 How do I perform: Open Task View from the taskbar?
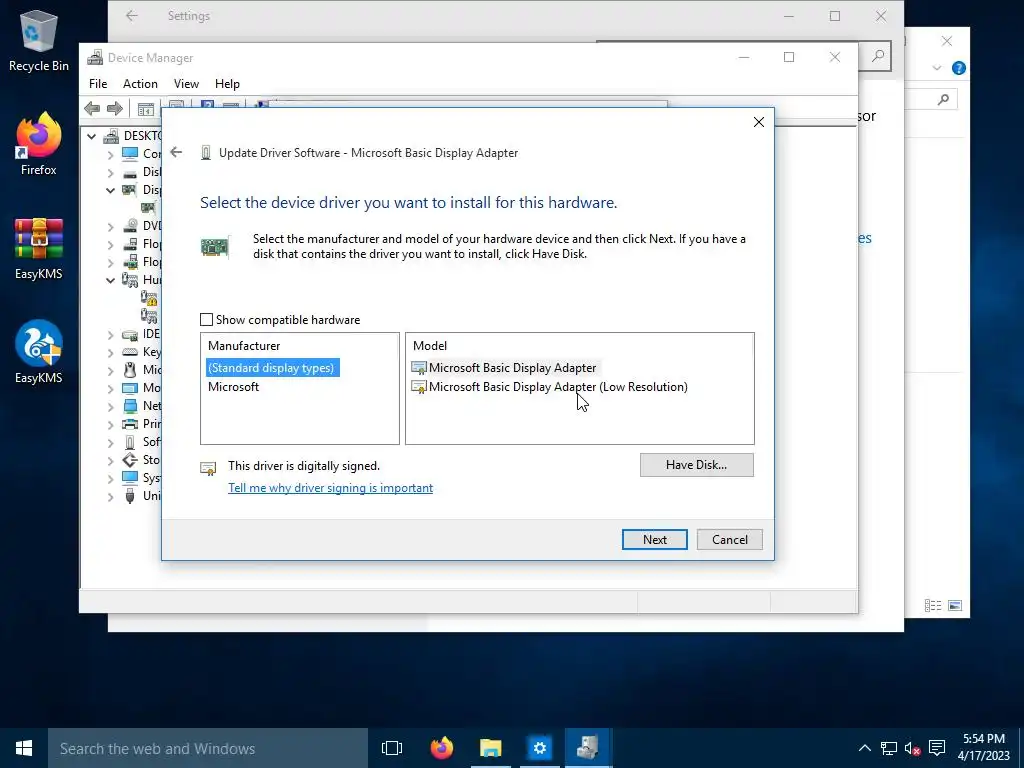coord(392,748)
